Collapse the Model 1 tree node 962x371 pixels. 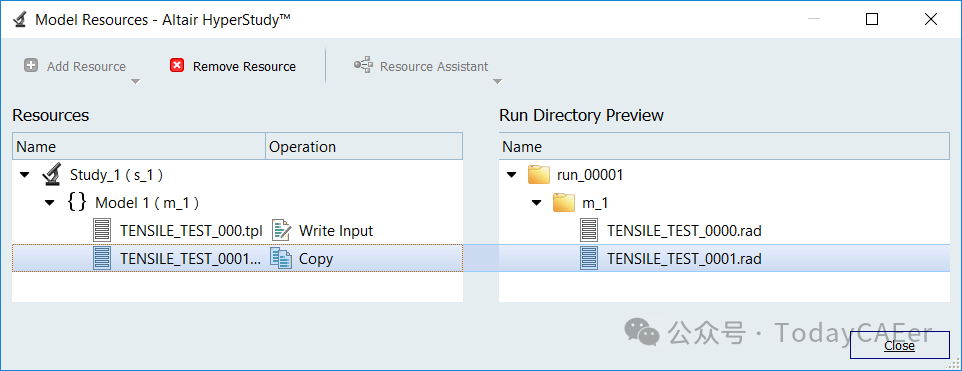(x=50, y=203)
